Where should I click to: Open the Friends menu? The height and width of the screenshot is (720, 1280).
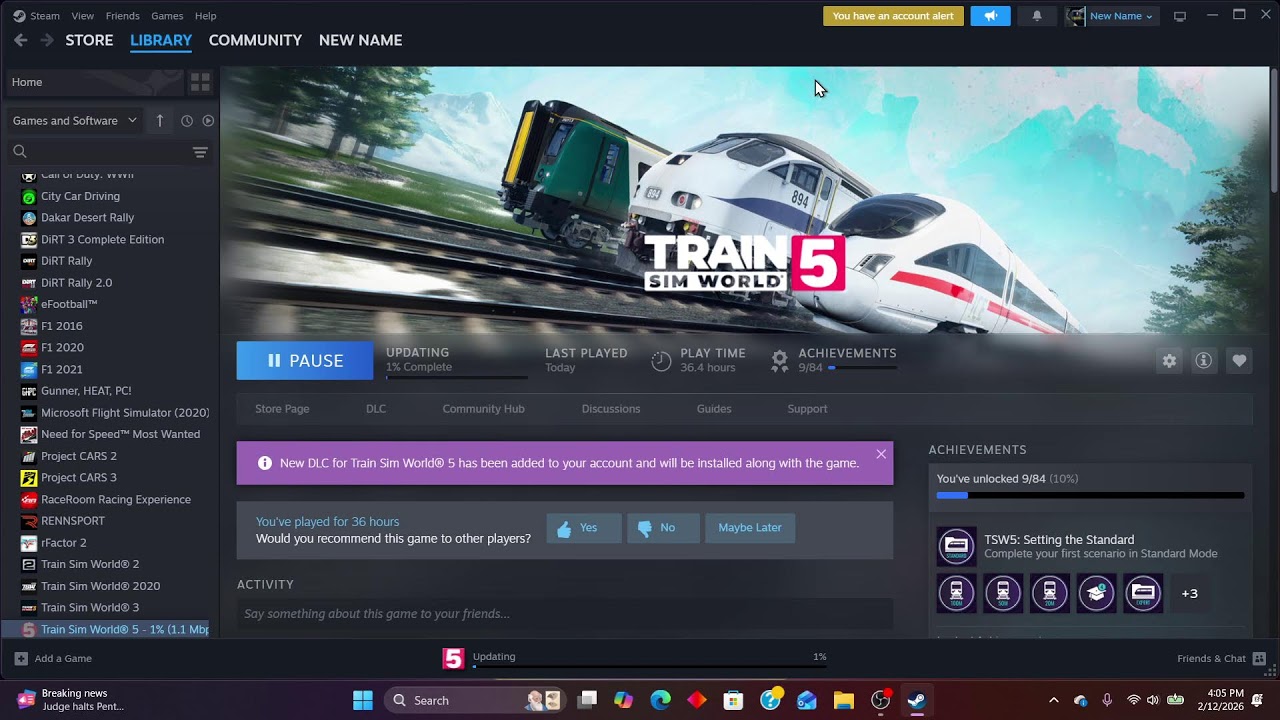click(123, 16)
